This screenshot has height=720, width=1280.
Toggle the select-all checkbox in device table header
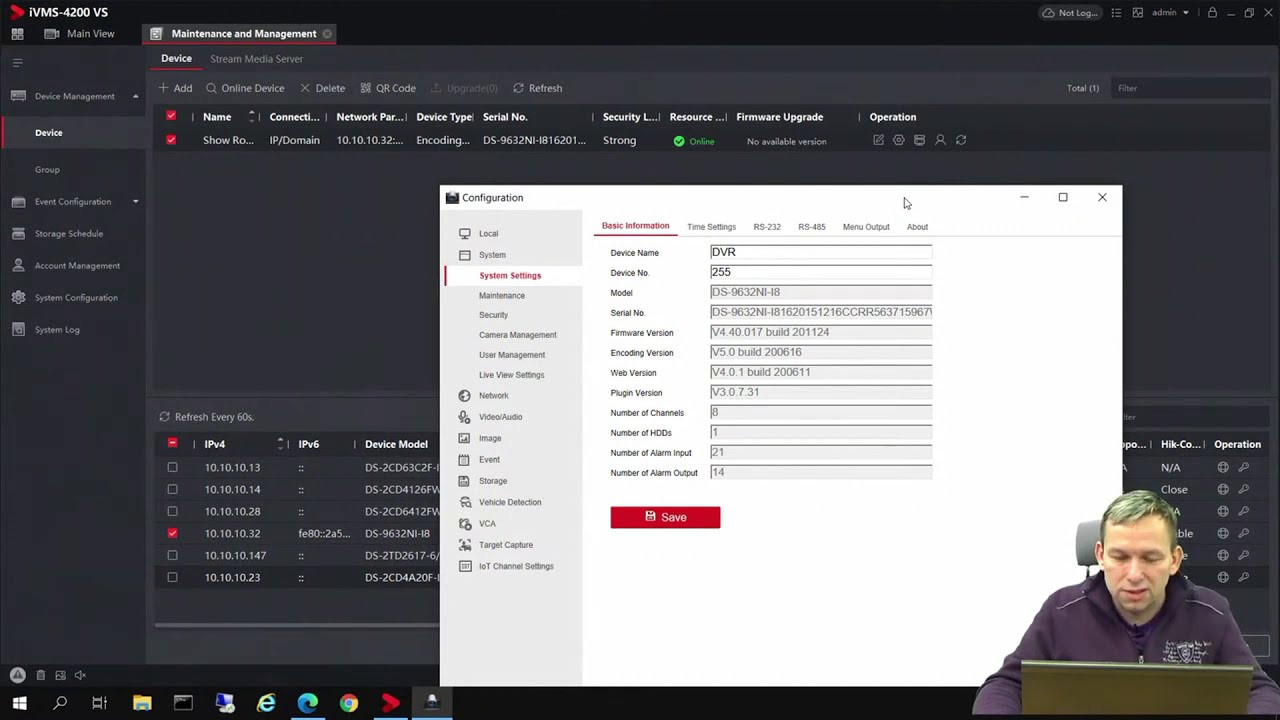[x=171, y=117]
